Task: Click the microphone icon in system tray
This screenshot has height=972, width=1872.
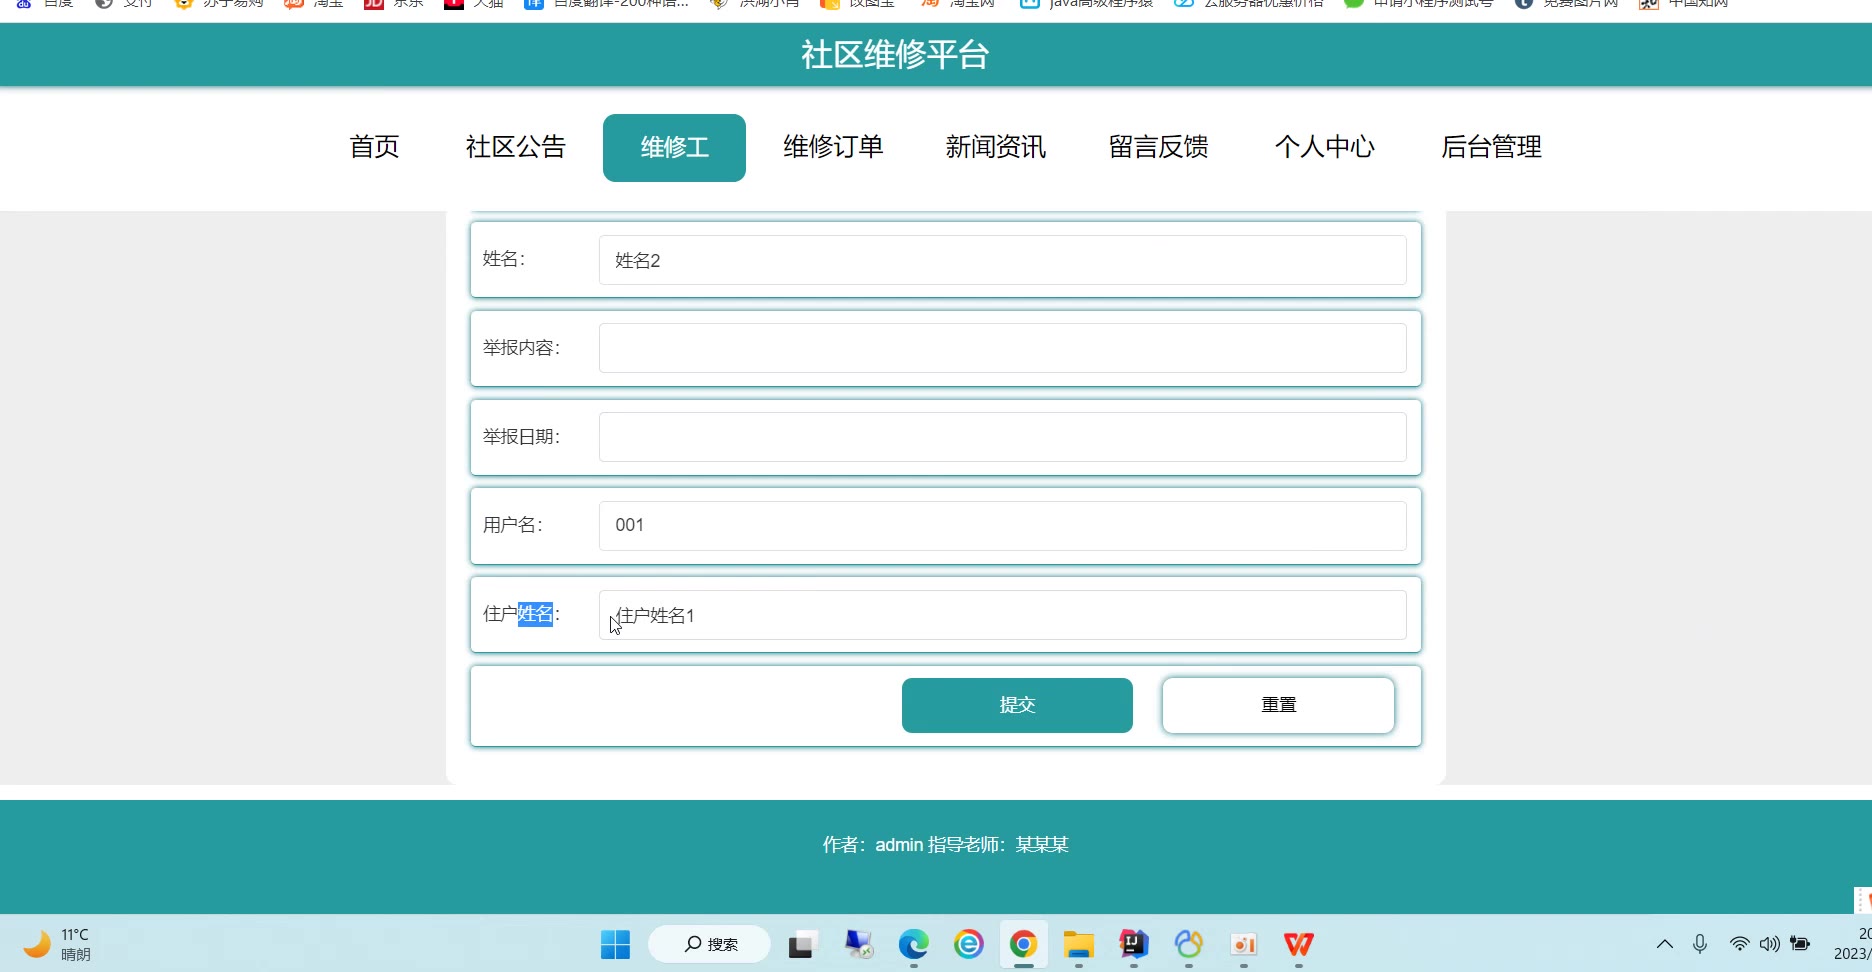Action: pos(1700,944)
